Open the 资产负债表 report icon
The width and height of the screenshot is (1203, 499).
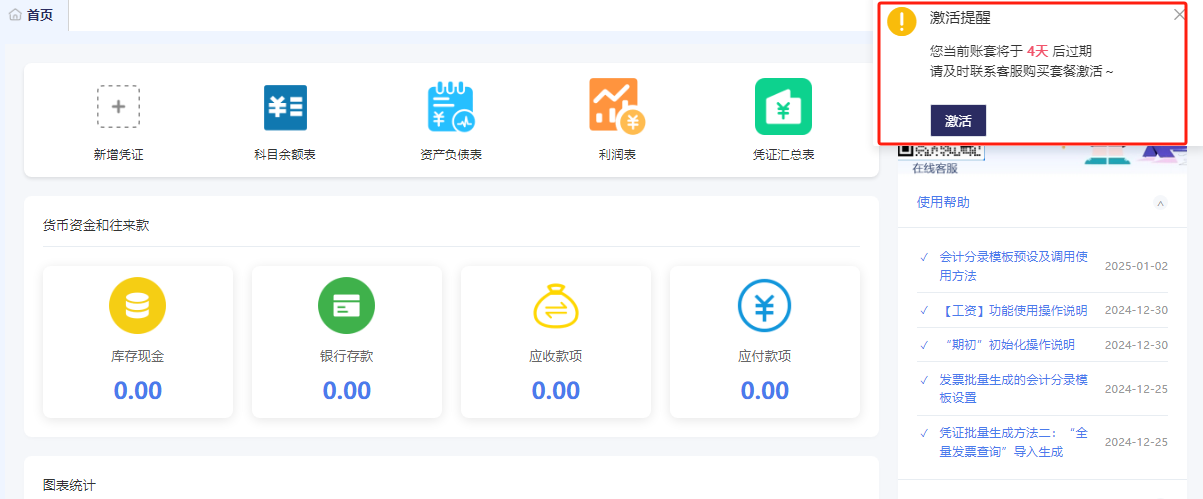point(451,107)
